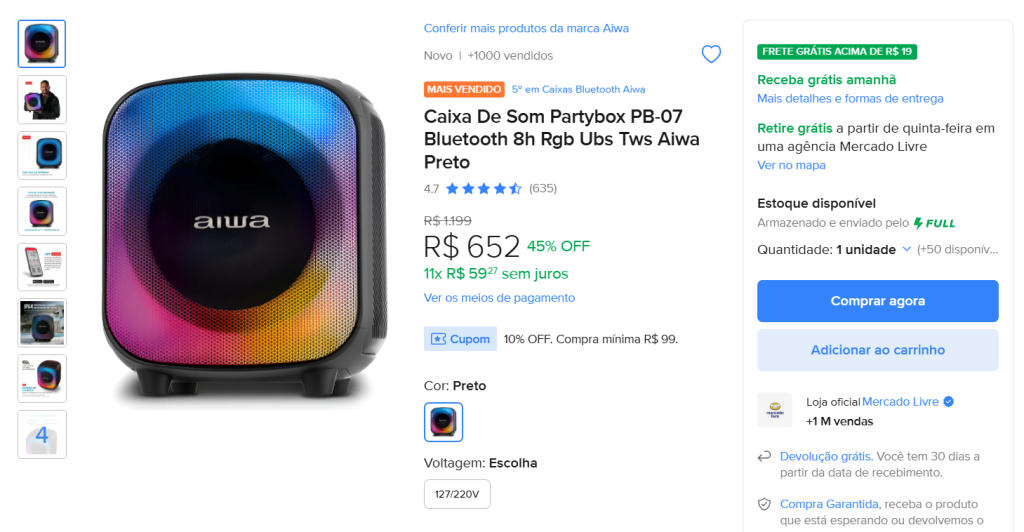The height and width of the screenshot is (532, 1024).
Task: Add product to favorites with heart icon
Action: tap(711, 55)
